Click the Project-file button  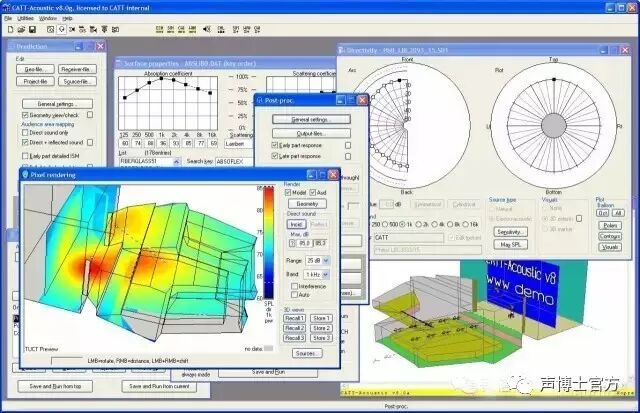point(35,82)
